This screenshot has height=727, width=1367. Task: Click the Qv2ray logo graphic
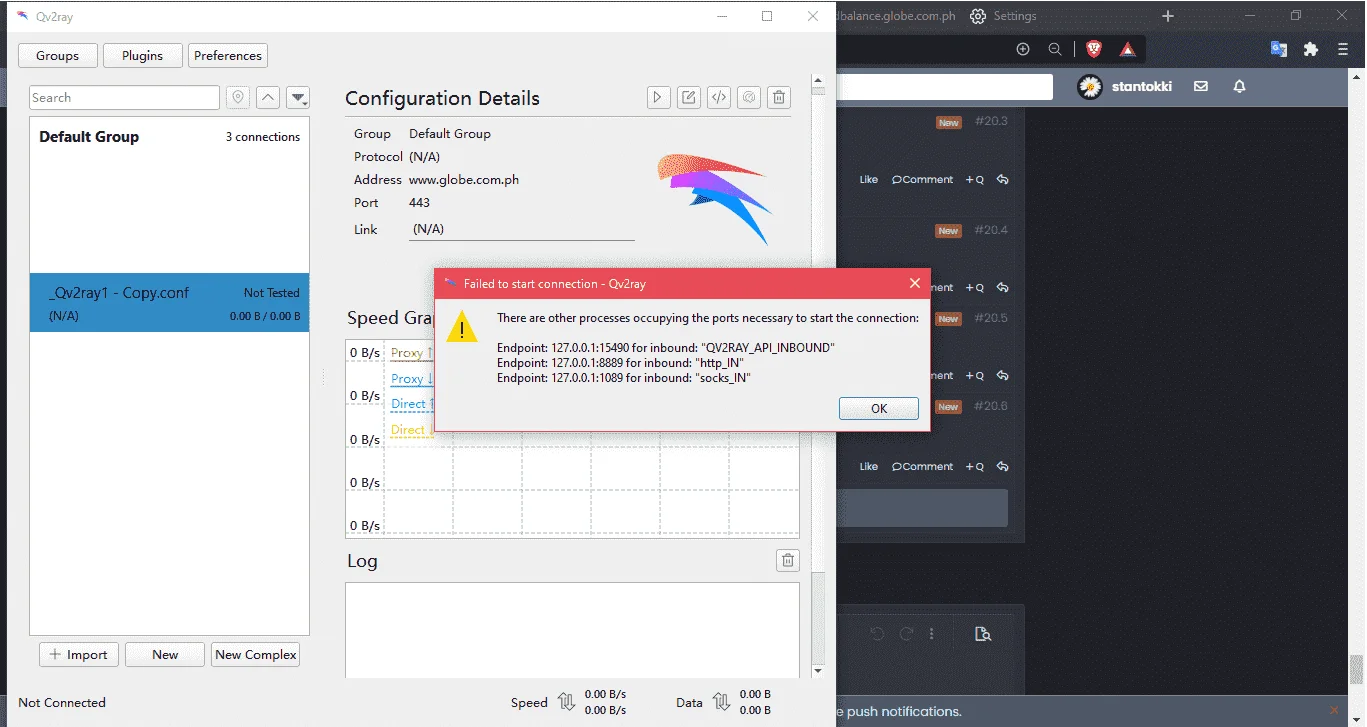pos(714,198)
